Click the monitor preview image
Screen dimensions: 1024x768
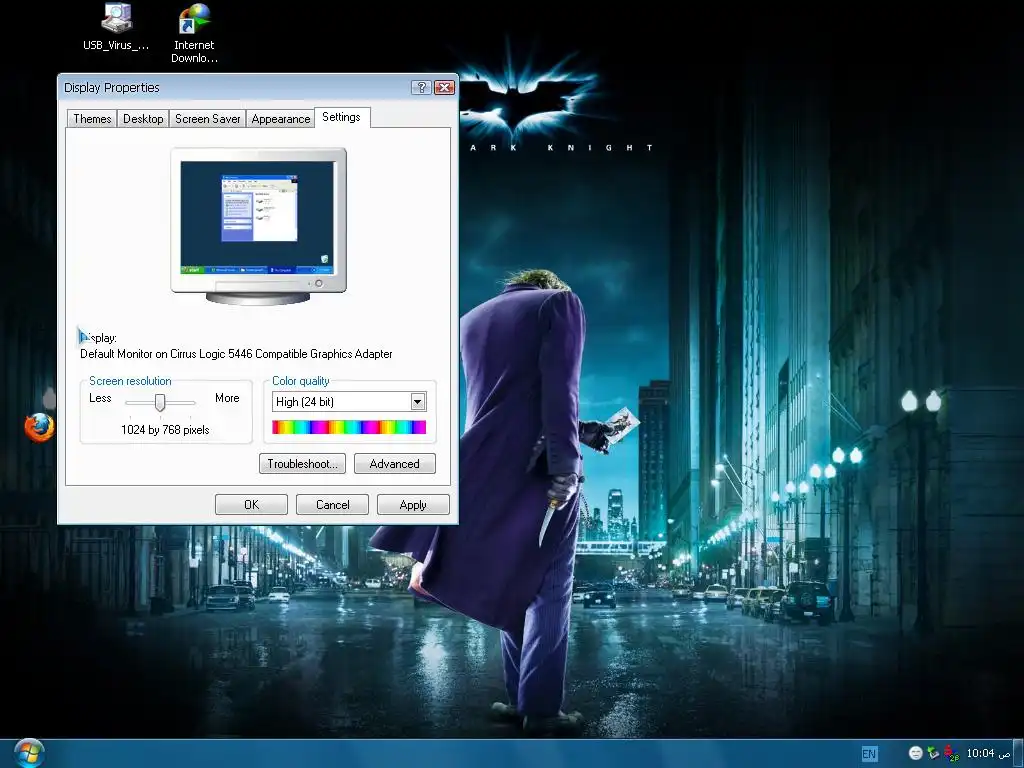[x=259, y=226]
